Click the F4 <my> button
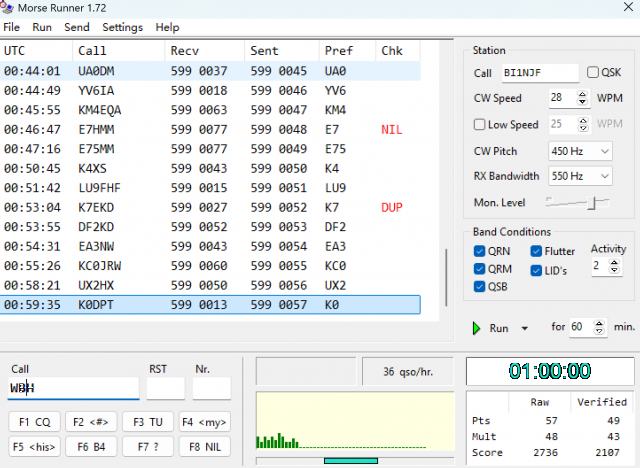This screenshot has width=640, height=468. [x=204, y=422]
